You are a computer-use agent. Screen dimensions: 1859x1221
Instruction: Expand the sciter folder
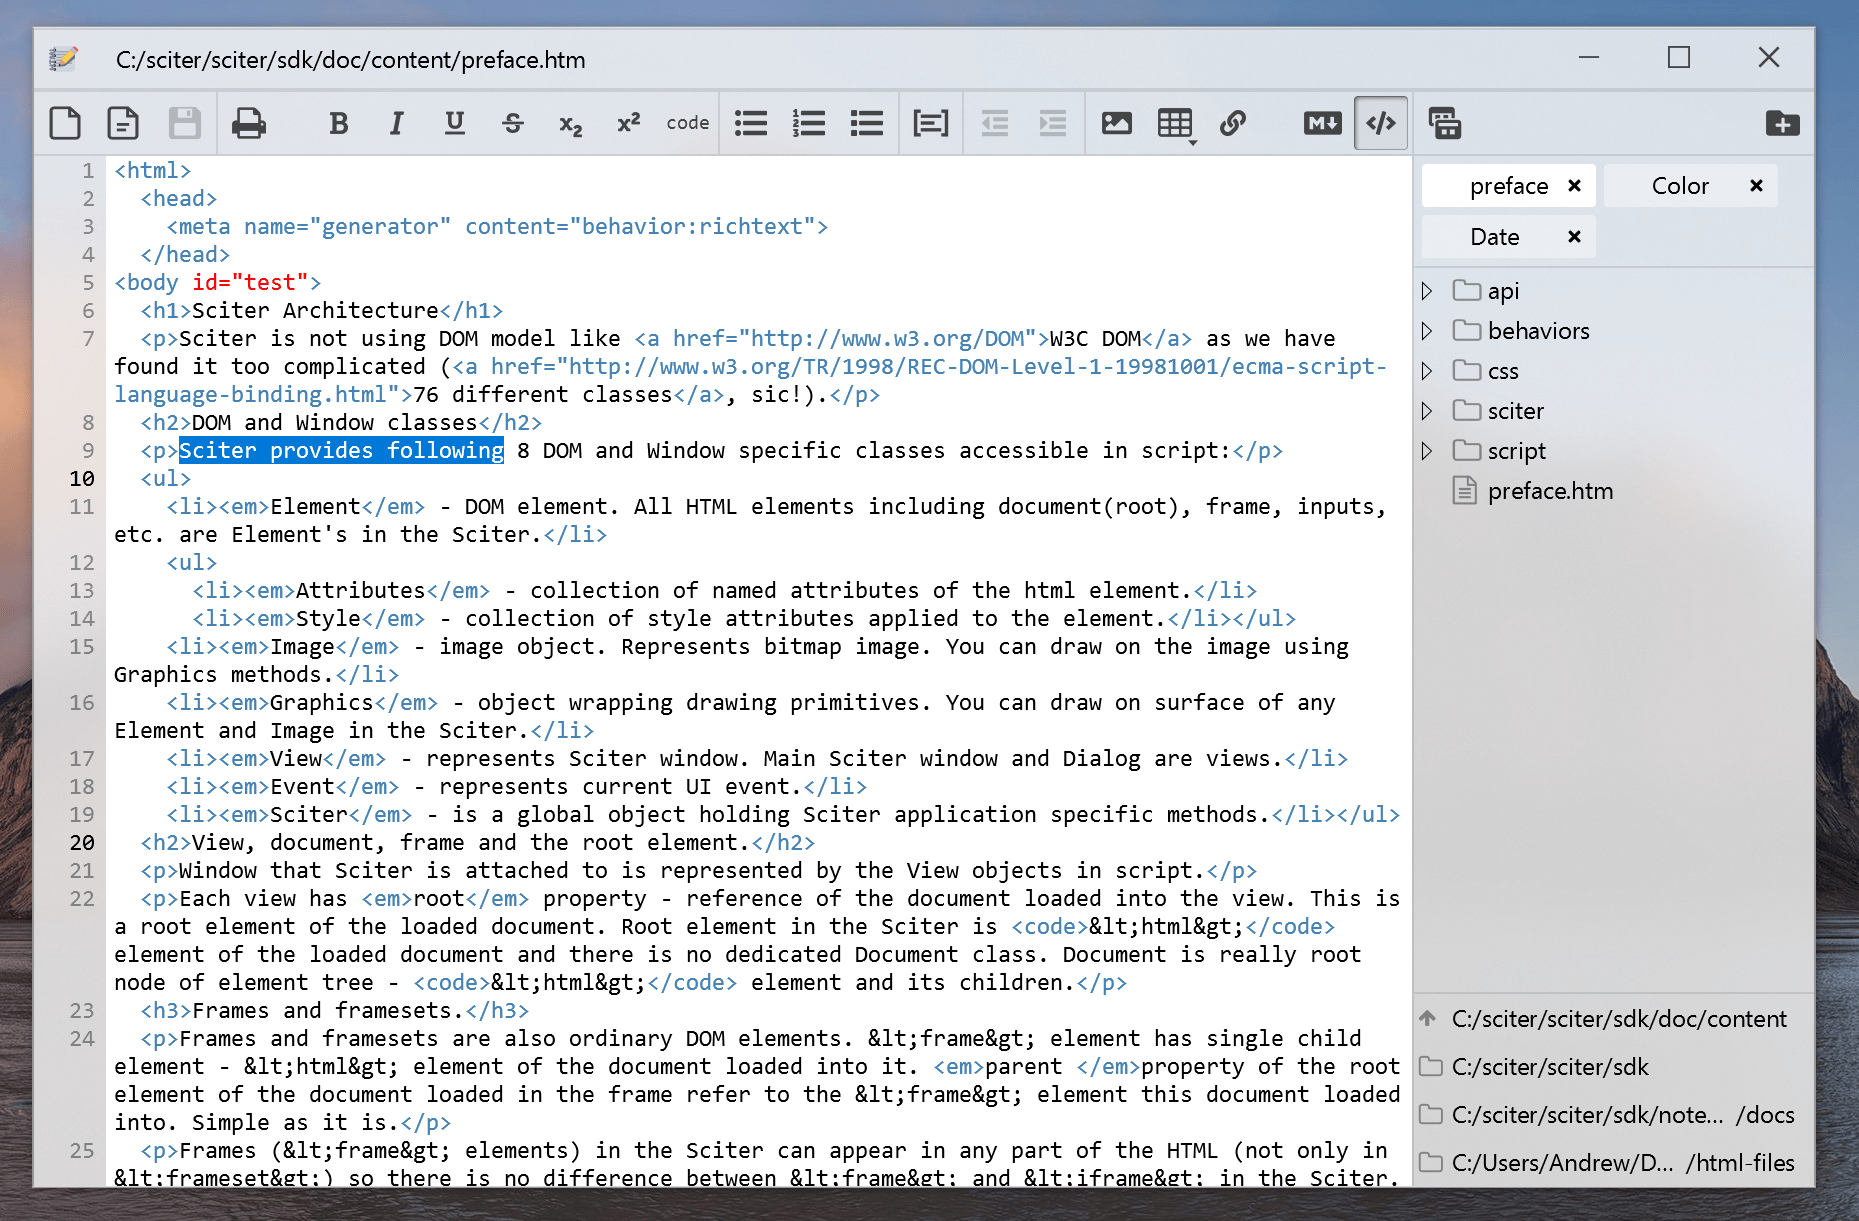click(x=1427, y=411)
